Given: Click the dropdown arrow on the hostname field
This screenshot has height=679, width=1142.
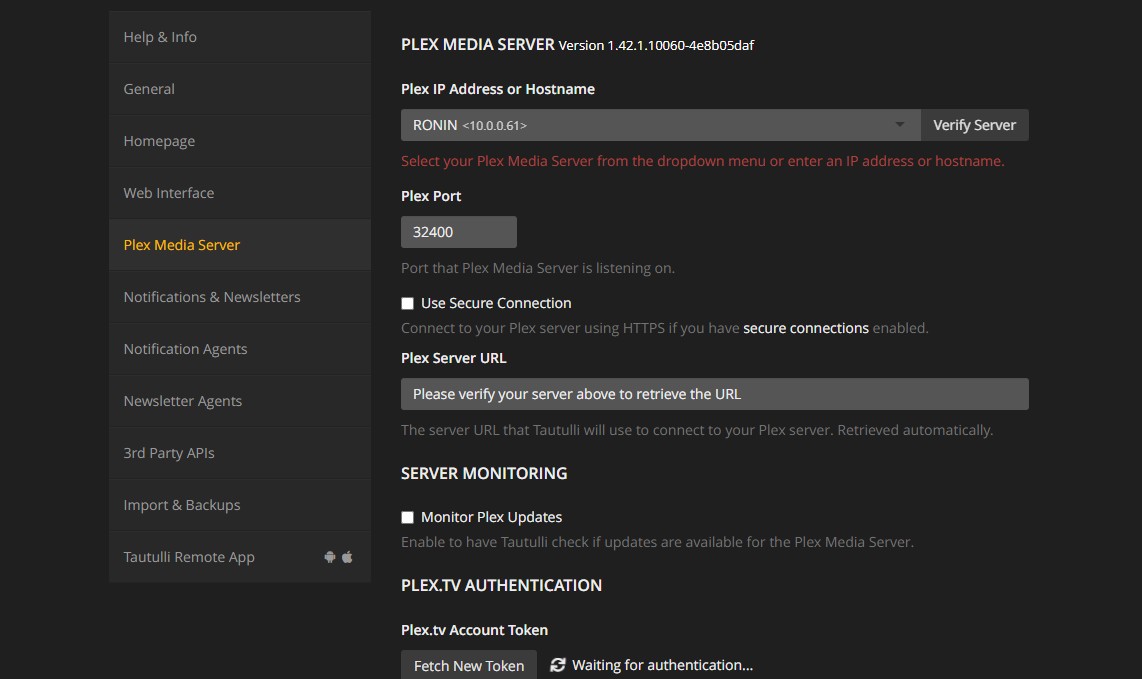Looking at the screenshot, I should (x=900, y=125).
